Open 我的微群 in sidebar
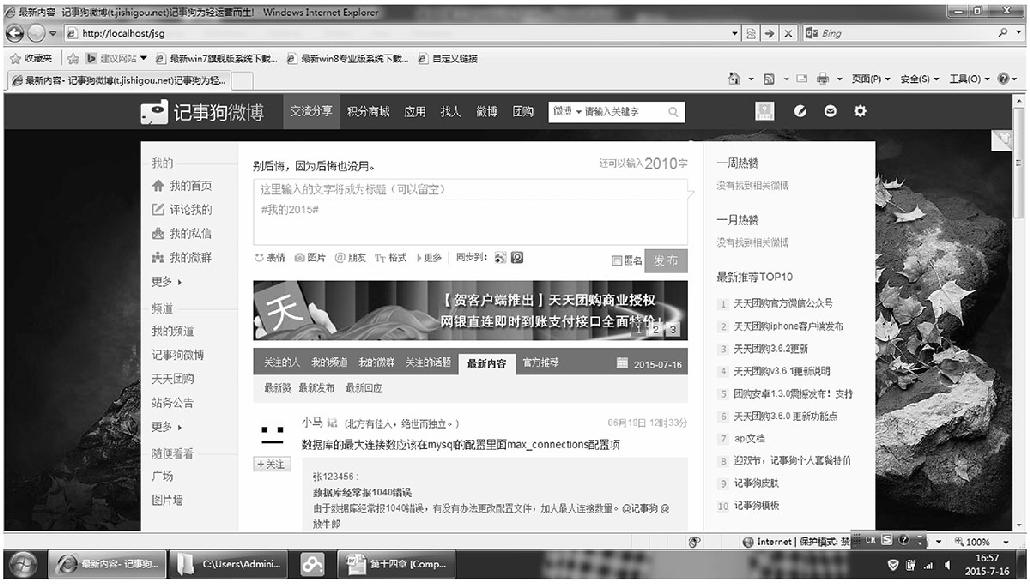This screenshot has width=1030, height=585. click(x=183, y=258)
